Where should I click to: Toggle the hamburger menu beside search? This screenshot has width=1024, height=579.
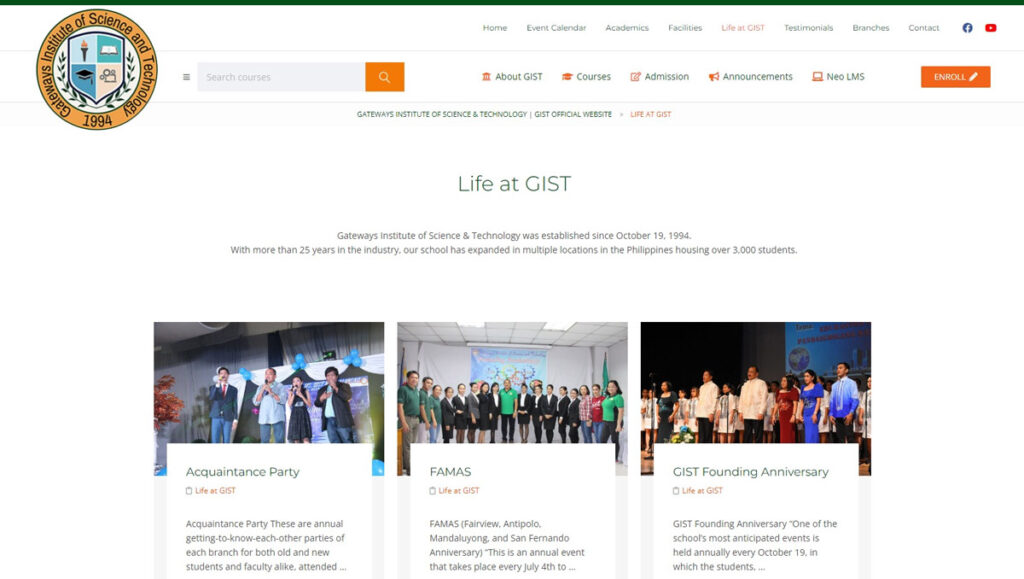[186, 77]
